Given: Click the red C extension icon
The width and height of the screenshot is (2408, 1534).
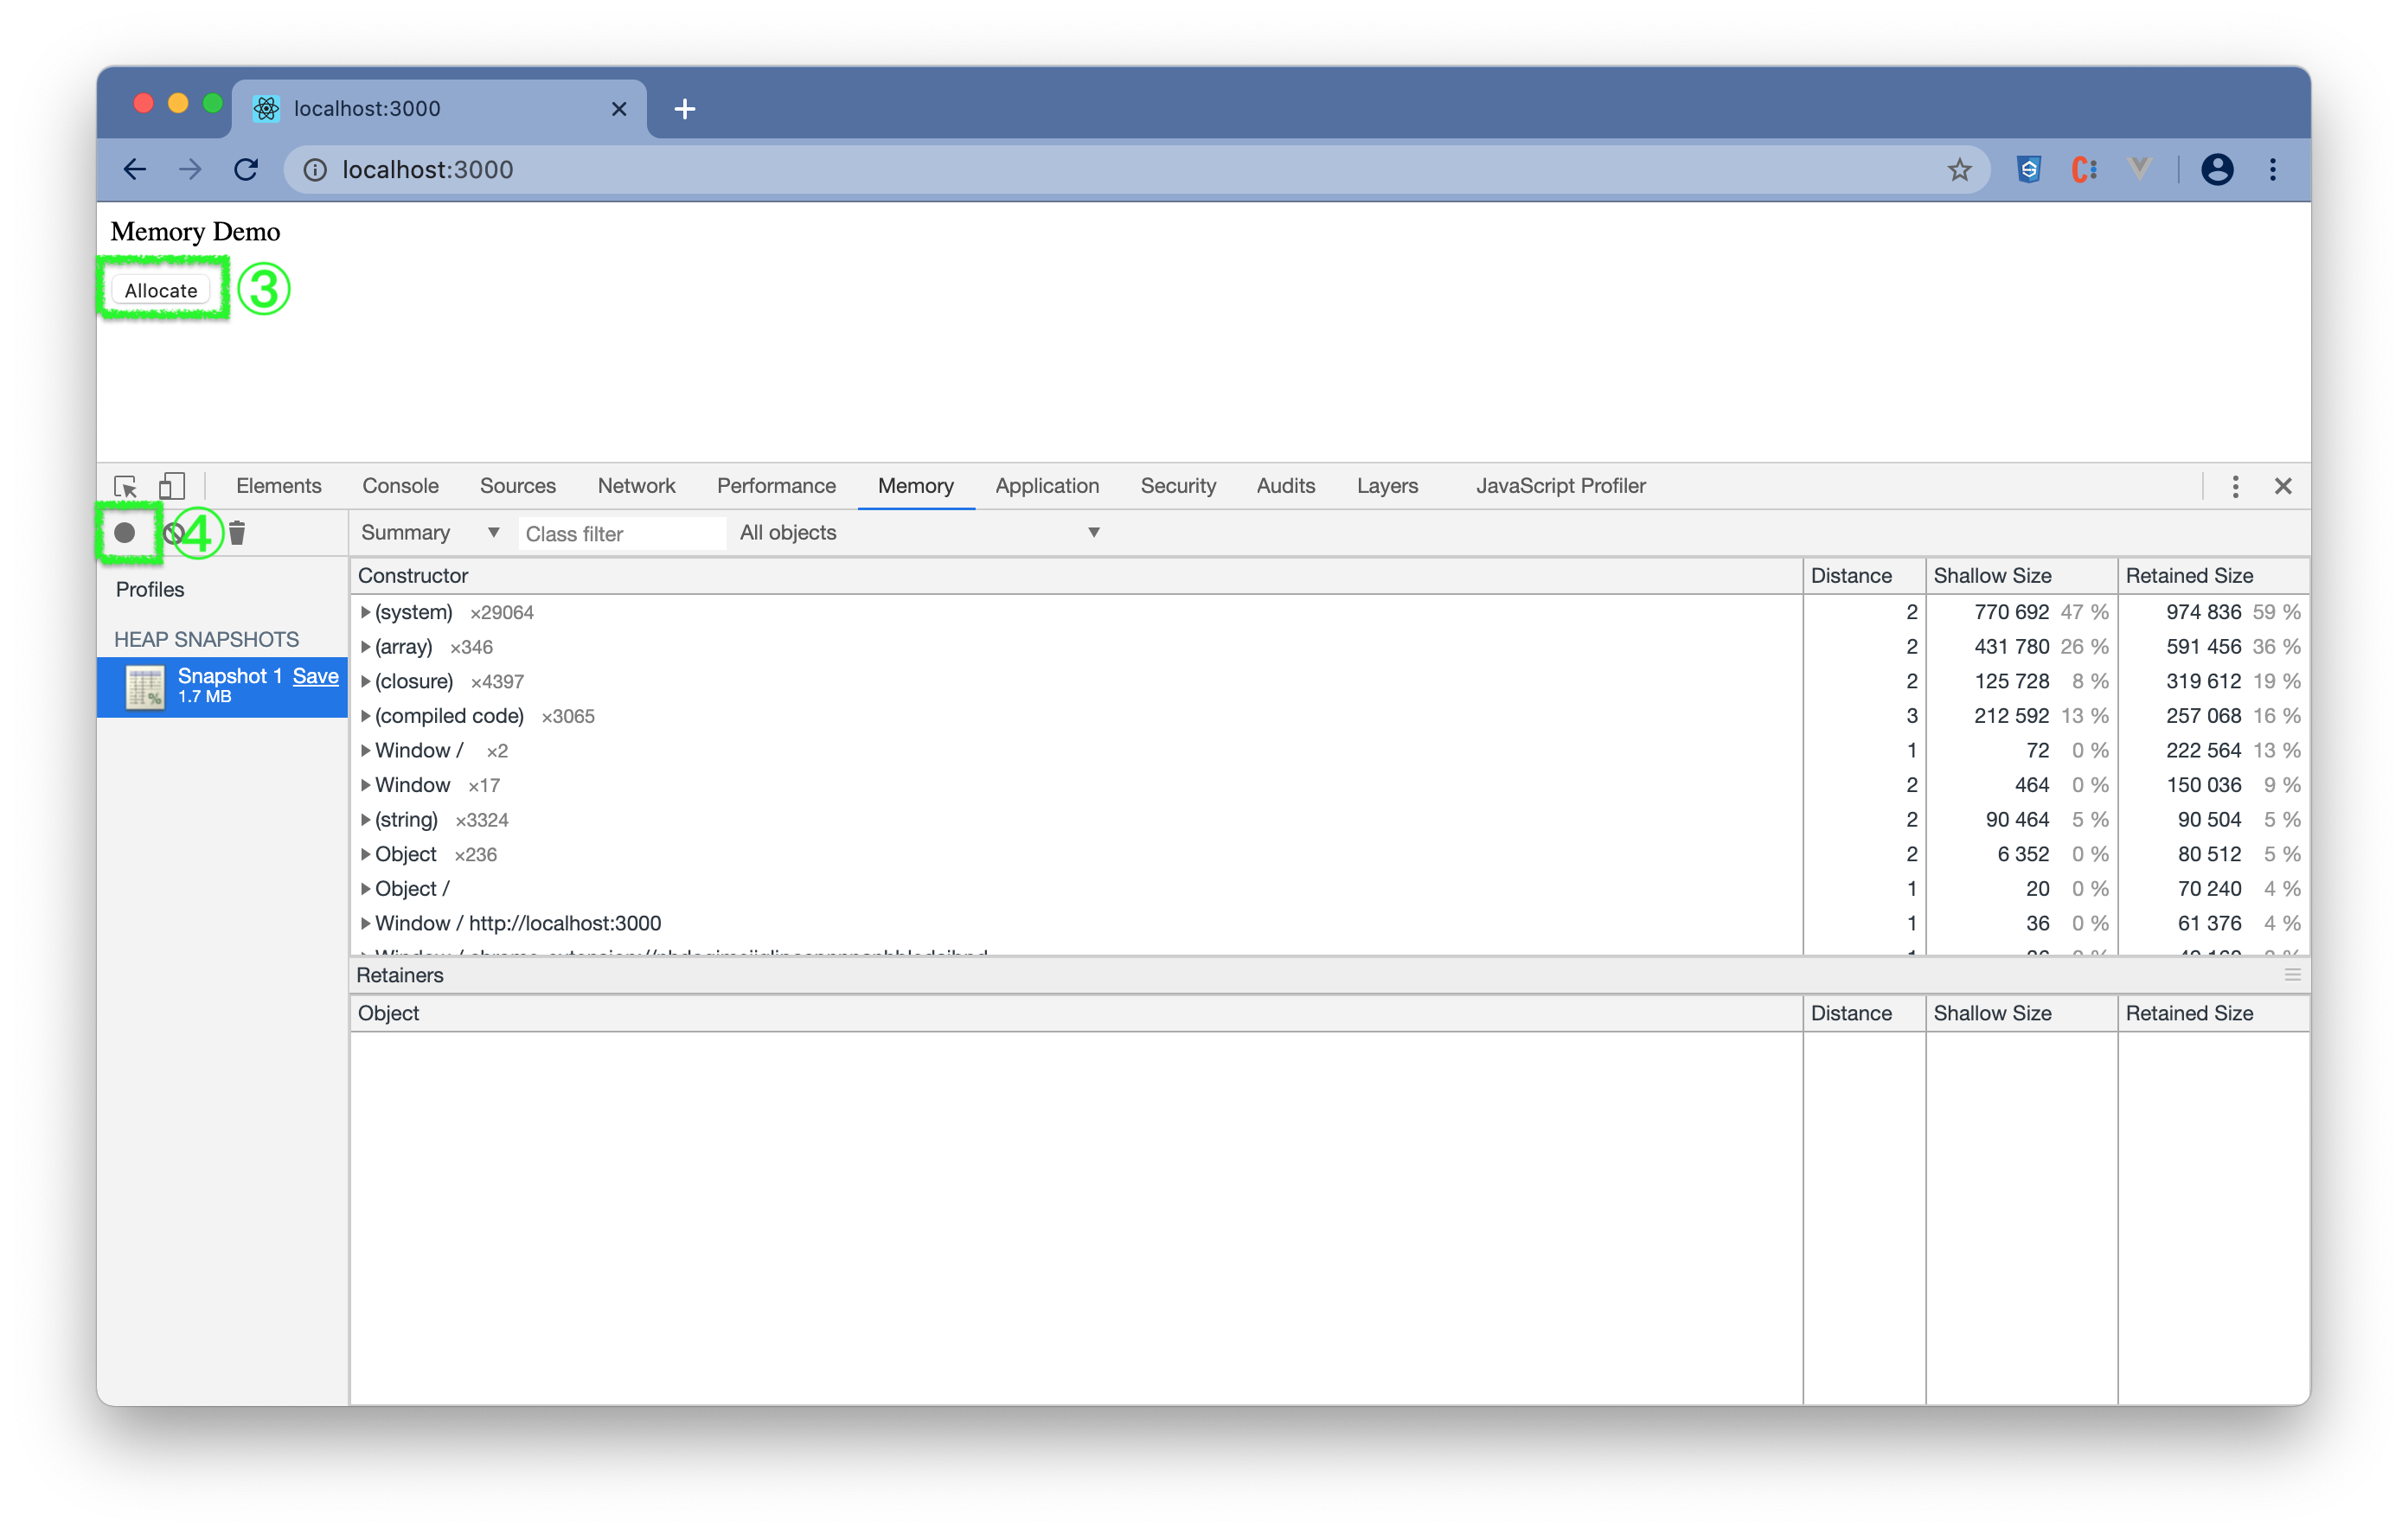Looking at the screenshot, I should [x=2084, y=170].
